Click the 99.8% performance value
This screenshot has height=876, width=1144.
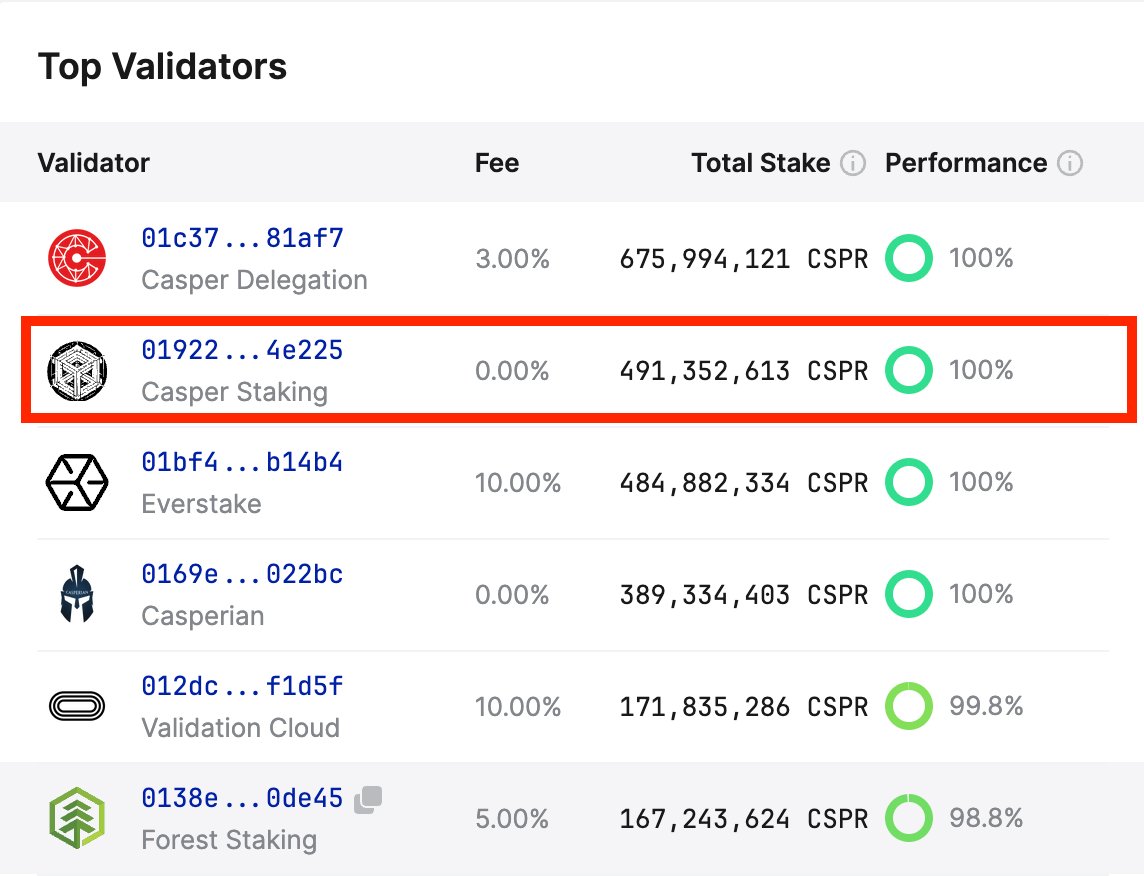click(x=986, y=705)
